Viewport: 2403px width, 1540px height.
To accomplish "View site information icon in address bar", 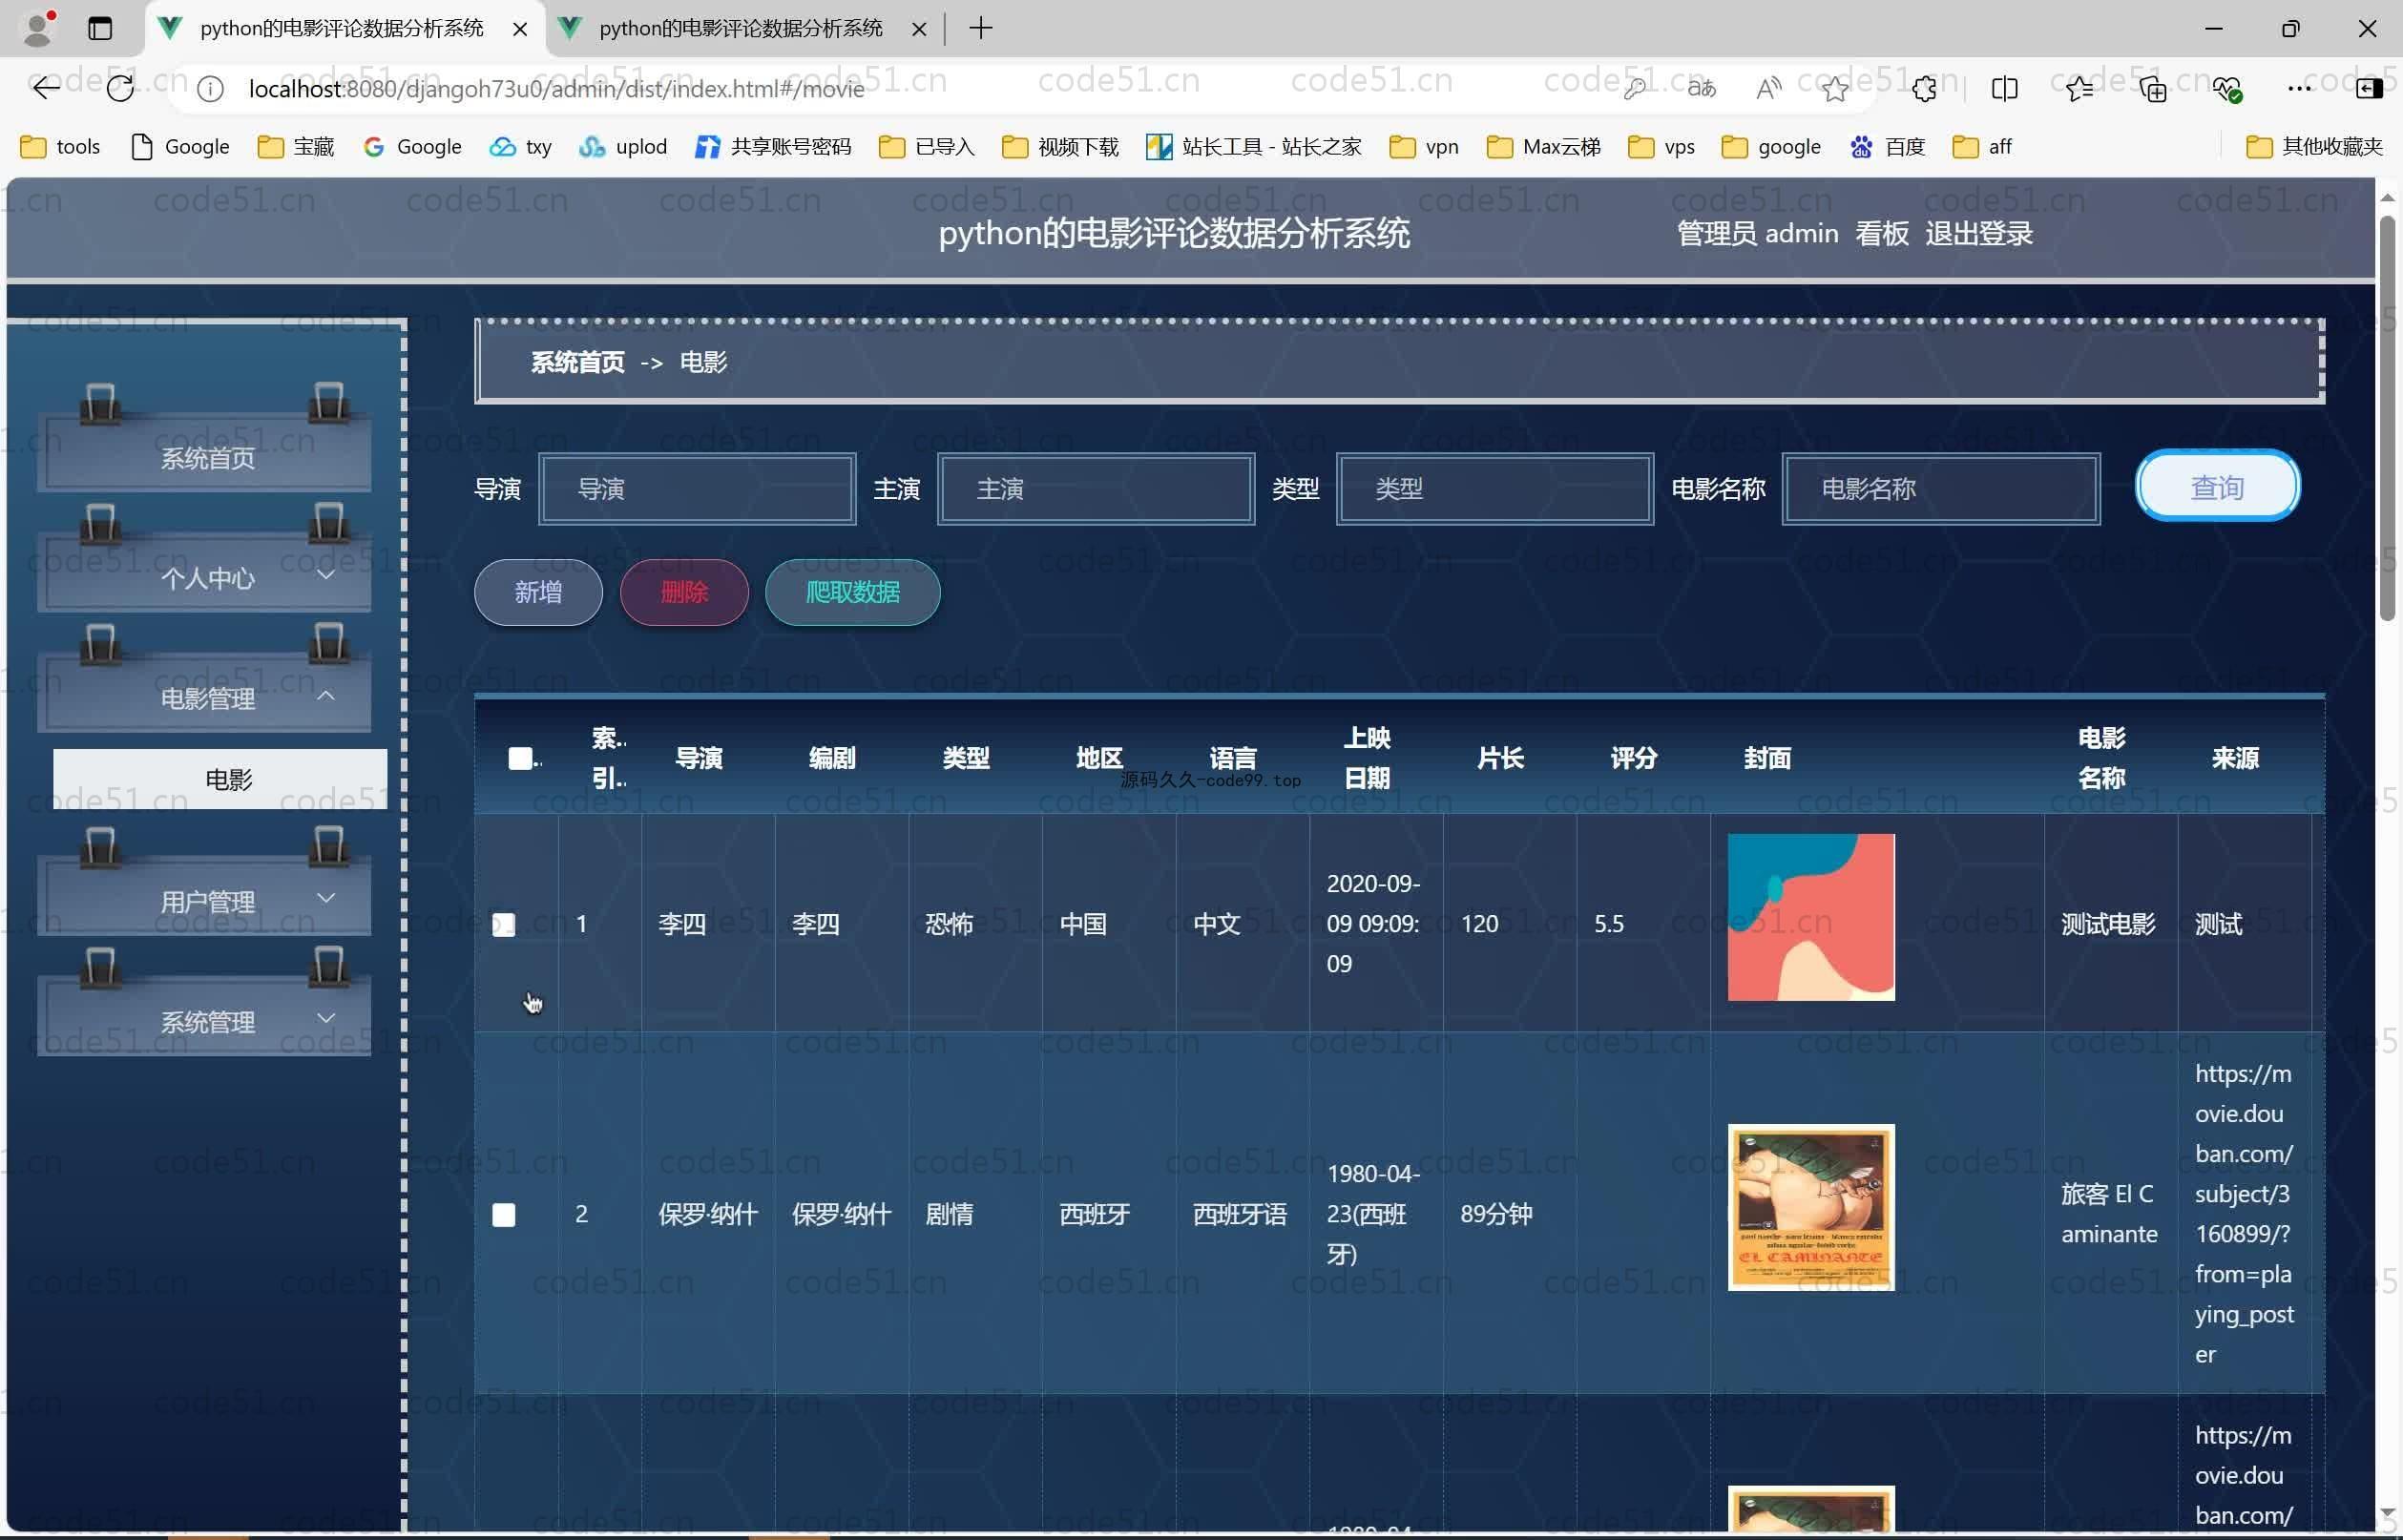I will click(210, 89).
